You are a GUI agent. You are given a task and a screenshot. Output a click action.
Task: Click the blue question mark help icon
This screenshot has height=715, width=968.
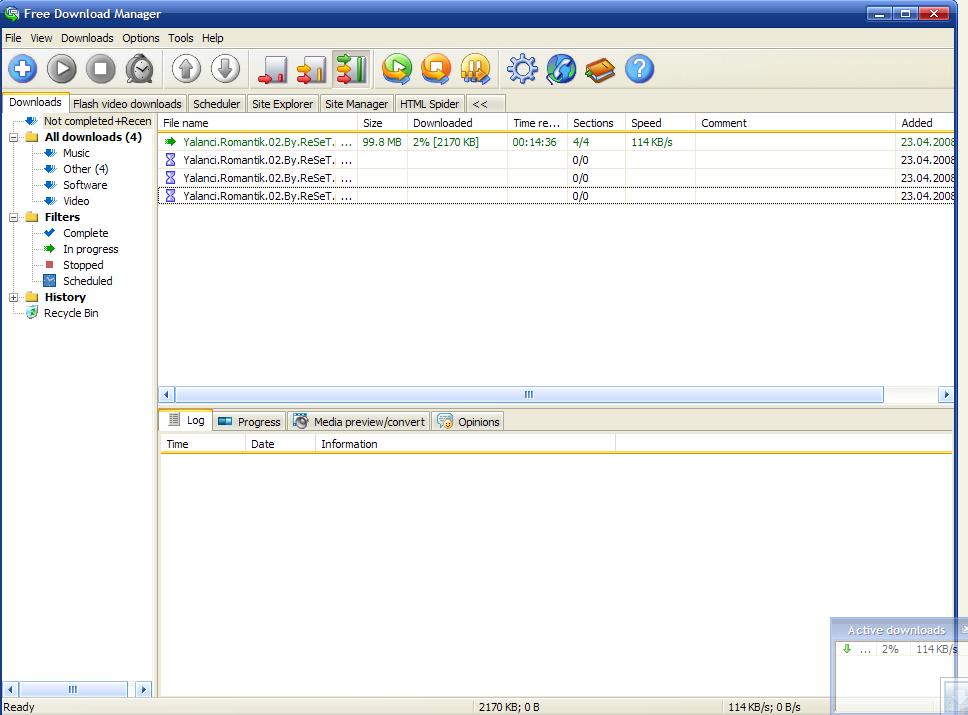tap(639, 69)
